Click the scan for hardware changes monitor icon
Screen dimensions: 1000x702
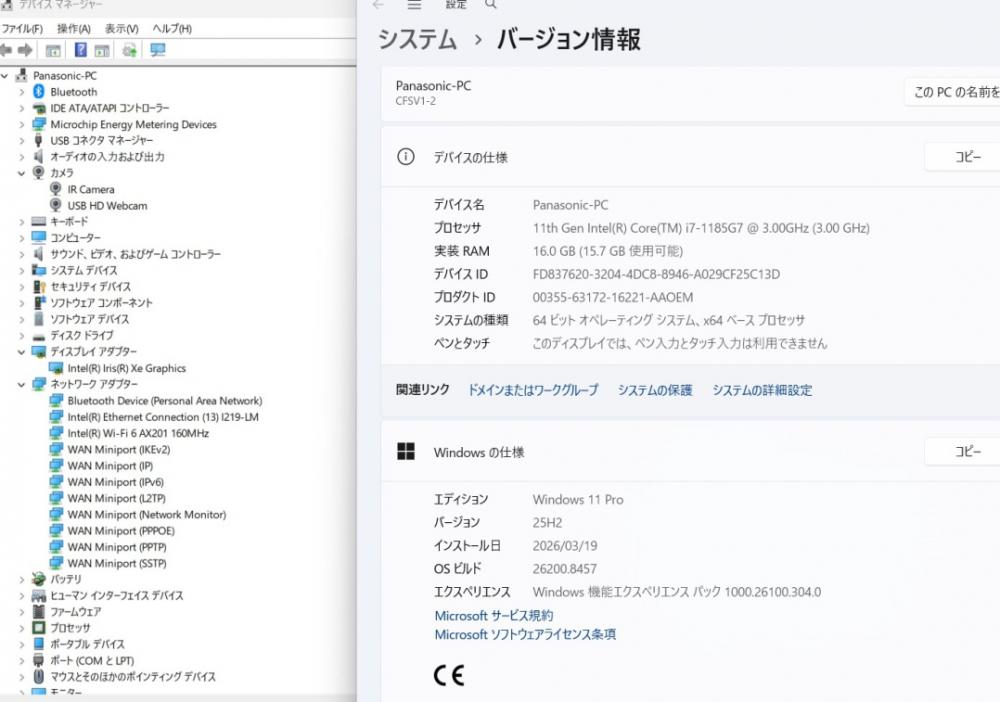(x=158, y=50)
